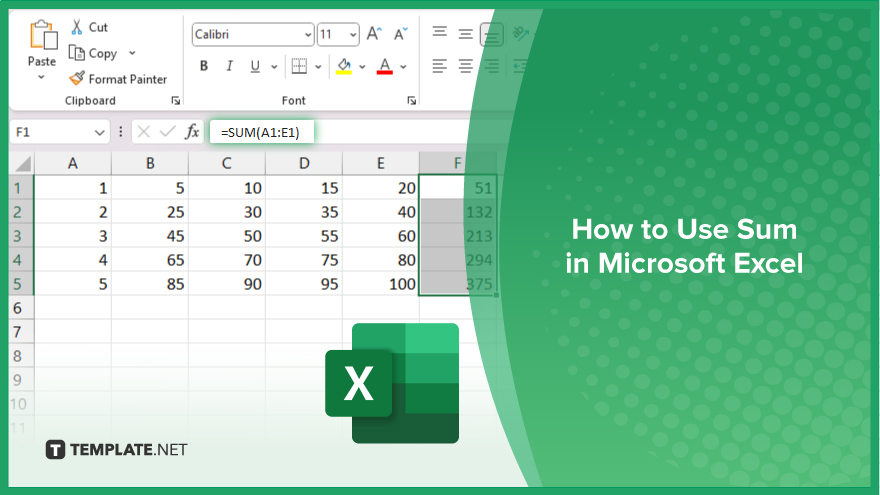Expand fill color dropdown arrow
Viewport: 880px width, 495px height.
[362, 67]
